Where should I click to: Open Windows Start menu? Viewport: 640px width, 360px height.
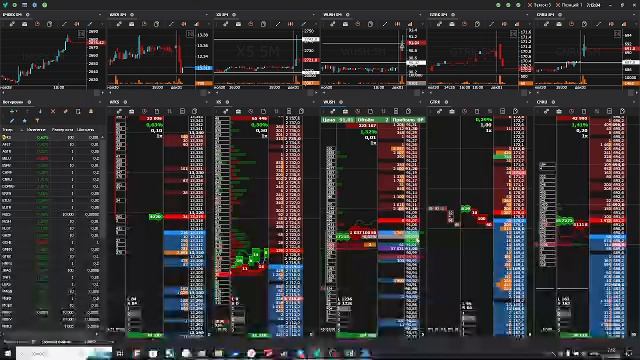pyautogui.click(x=7, y=353)
